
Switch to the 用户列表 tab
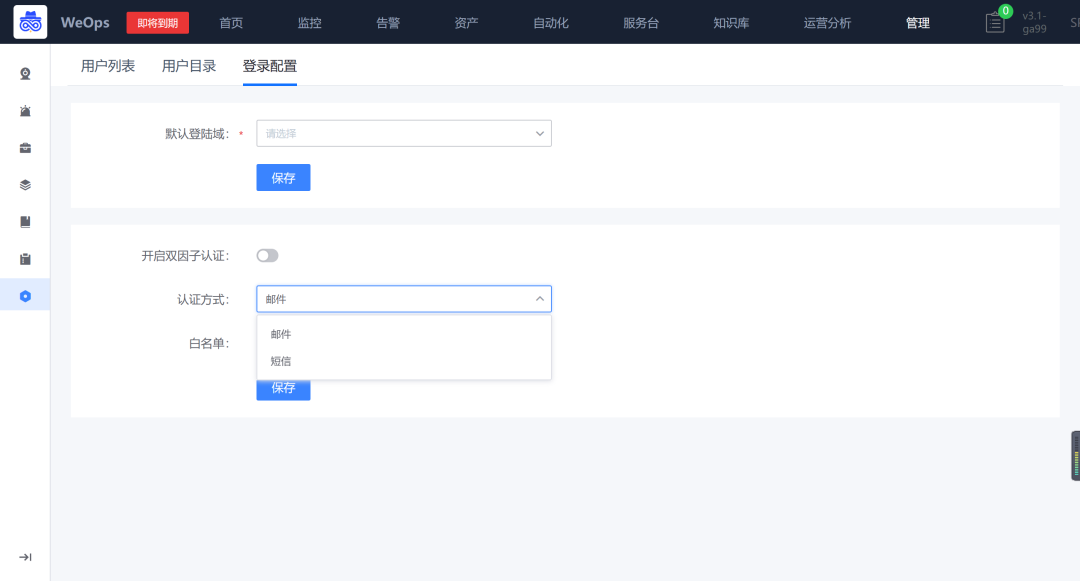tap(108, 64)
